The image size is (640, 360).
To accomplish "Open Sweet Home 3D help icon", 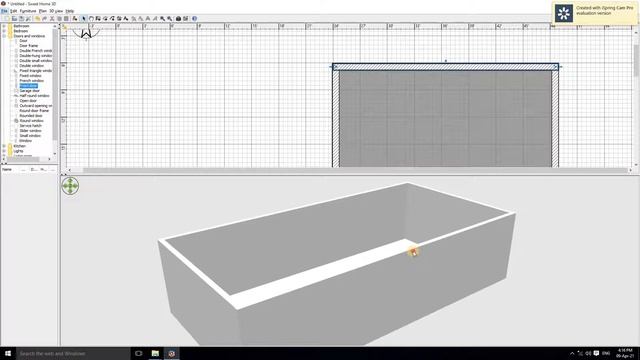I will 194,18.
